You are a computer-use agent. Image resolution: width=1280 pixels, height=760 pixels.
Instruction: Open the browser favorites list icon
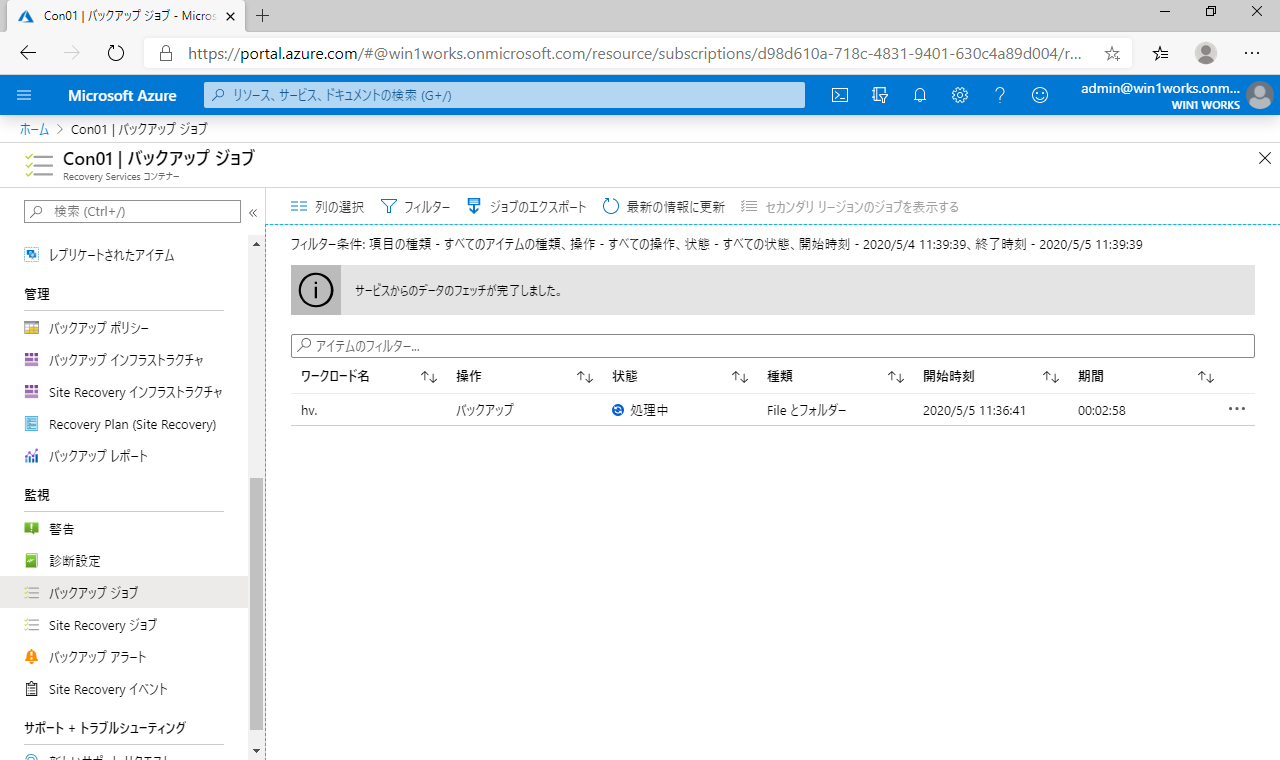(1160, 53)
